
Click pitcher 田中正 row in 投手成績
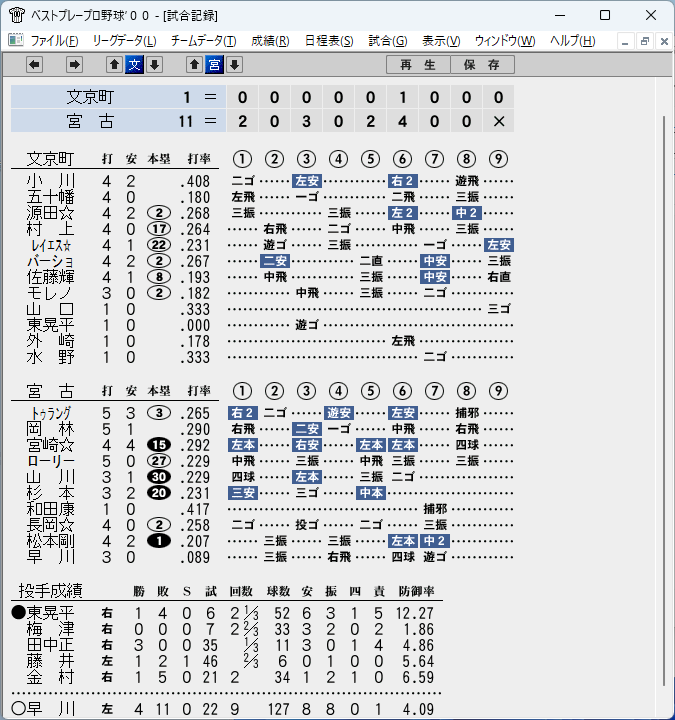(x=227, y=645)
